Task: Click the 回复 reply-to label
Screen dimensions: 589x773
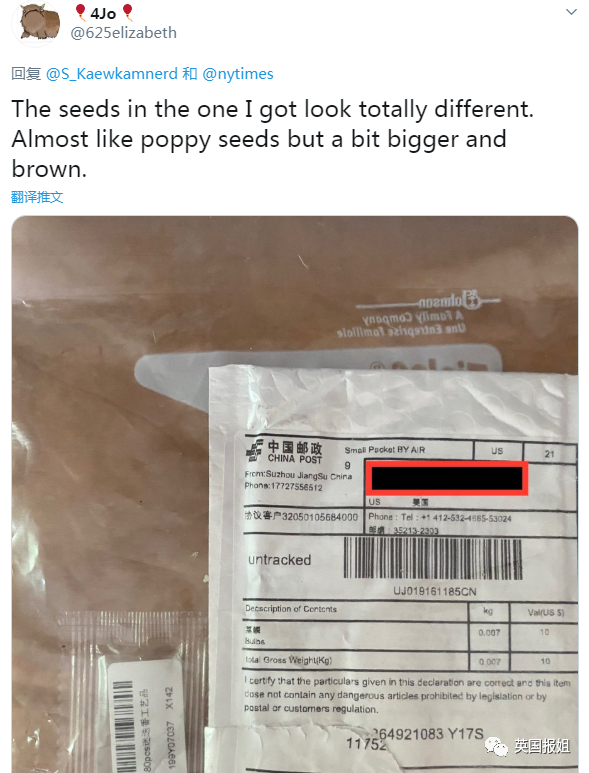Action: coord(26,74)
